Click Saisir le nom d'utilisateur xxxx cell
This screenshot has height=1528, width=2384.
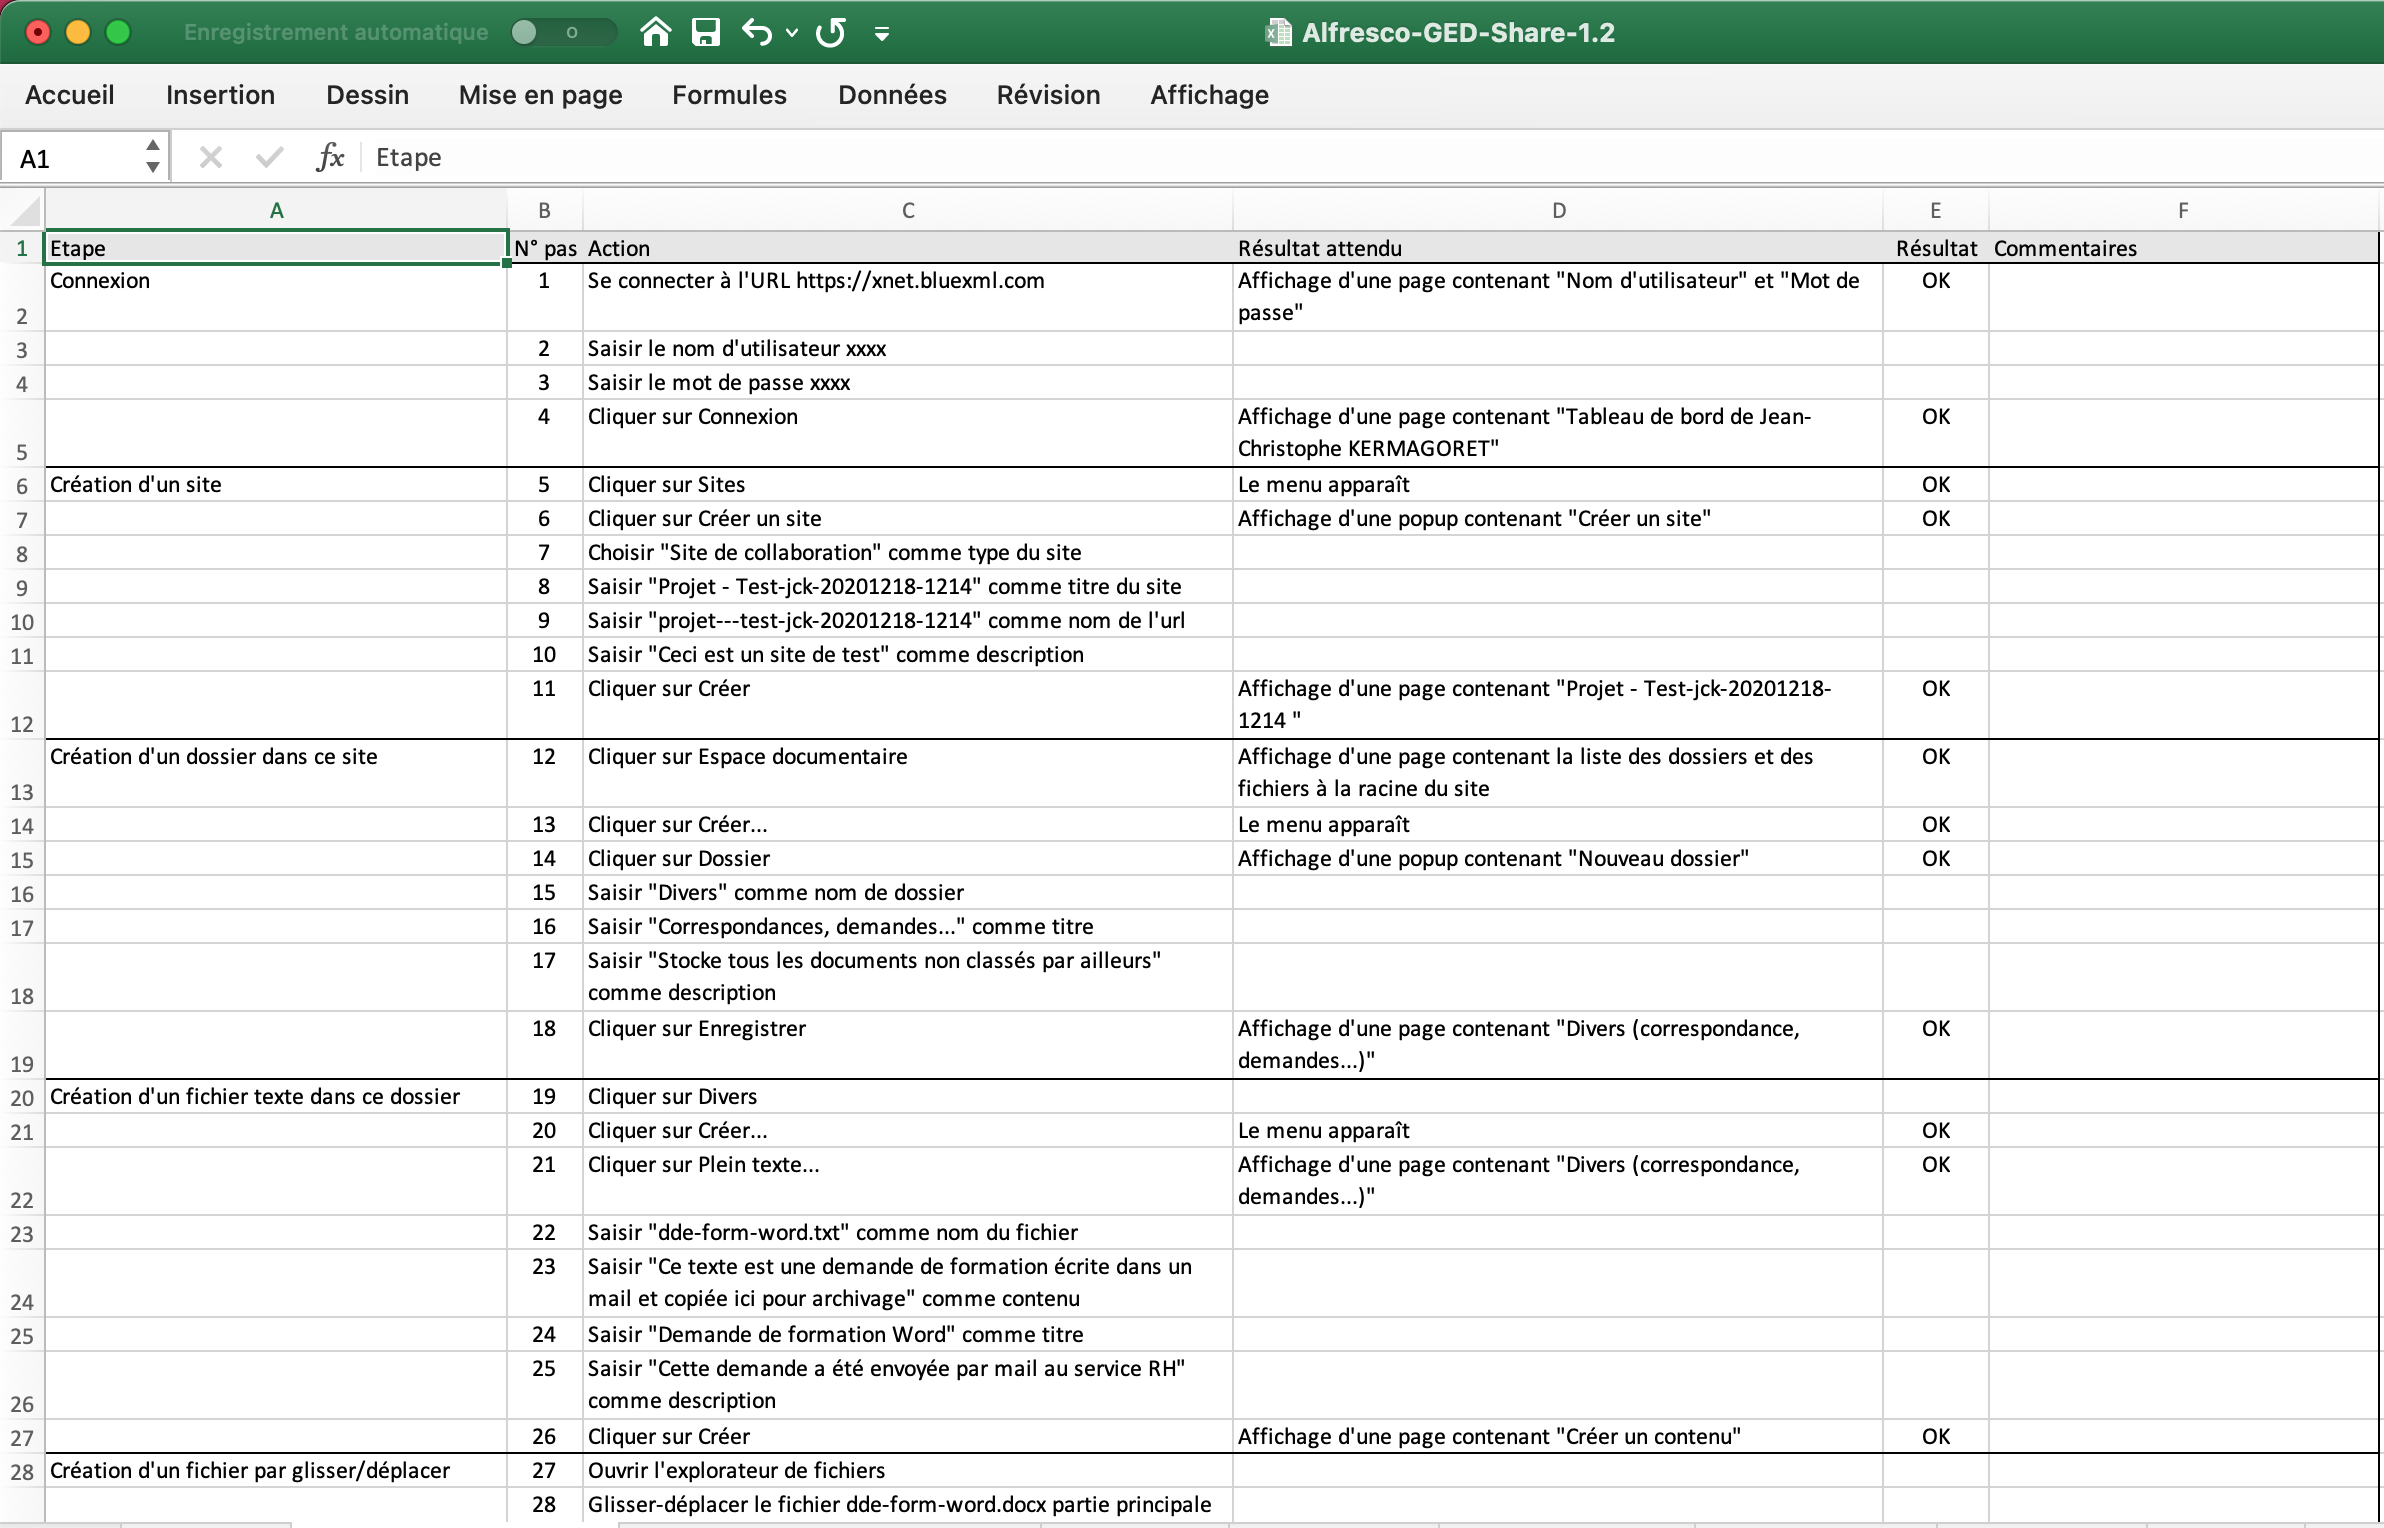[x=907, y=348]
